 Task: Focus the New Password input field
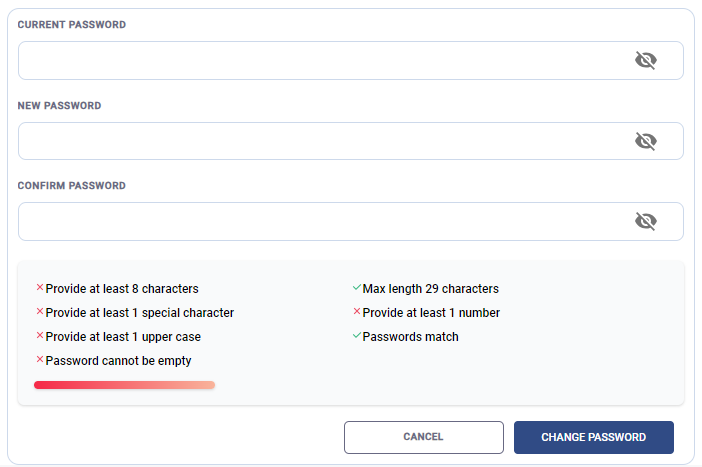[x=320, y=141]
